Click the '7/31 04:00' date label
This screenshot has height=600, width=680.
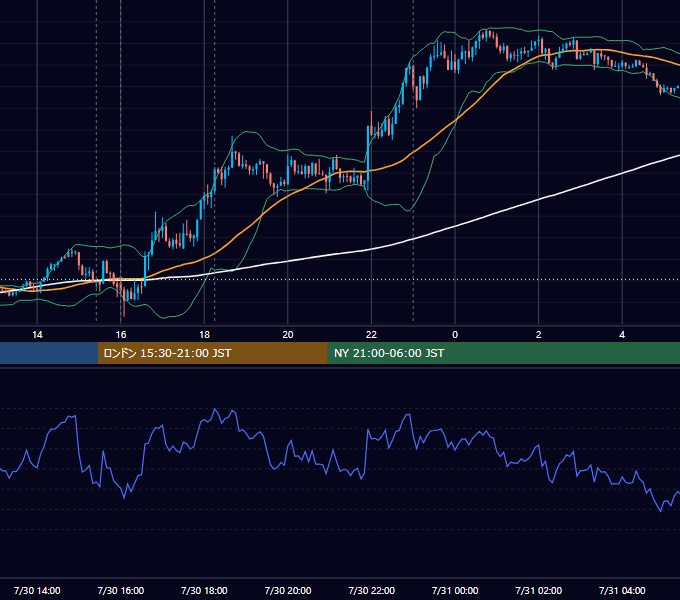coord(622,590)
